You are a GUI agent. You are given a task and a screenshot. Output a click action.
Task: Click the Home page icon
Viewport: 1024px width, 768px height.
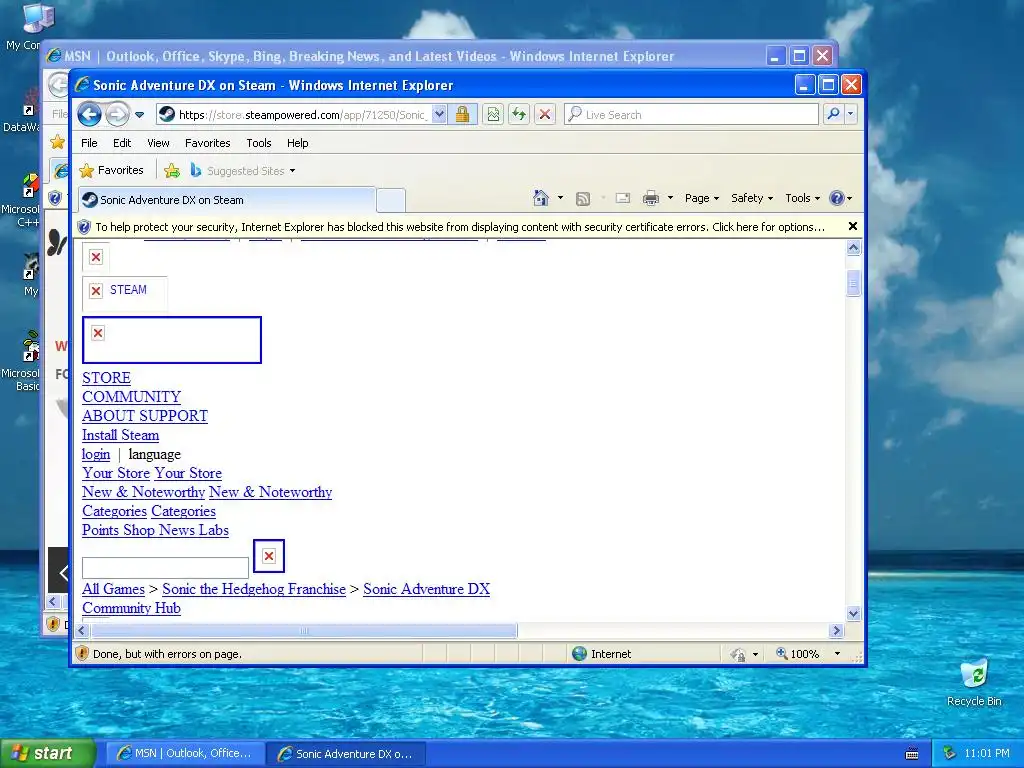(541, 198)
